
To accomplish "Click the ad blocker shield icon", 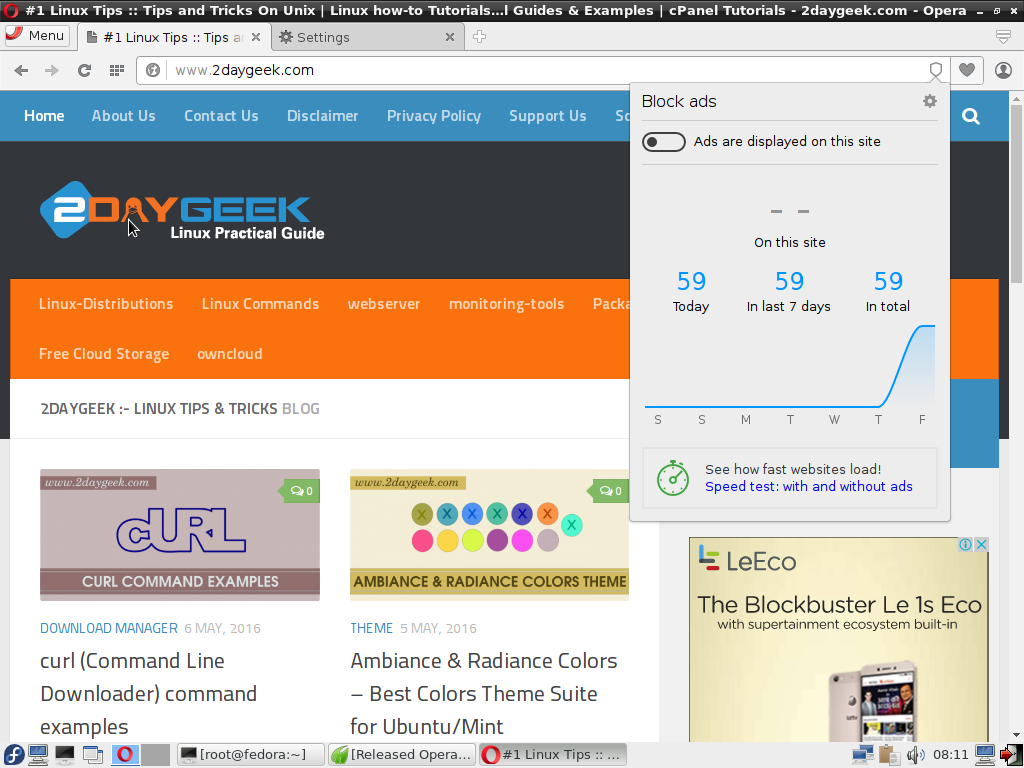I will click(x=936, y=71).
